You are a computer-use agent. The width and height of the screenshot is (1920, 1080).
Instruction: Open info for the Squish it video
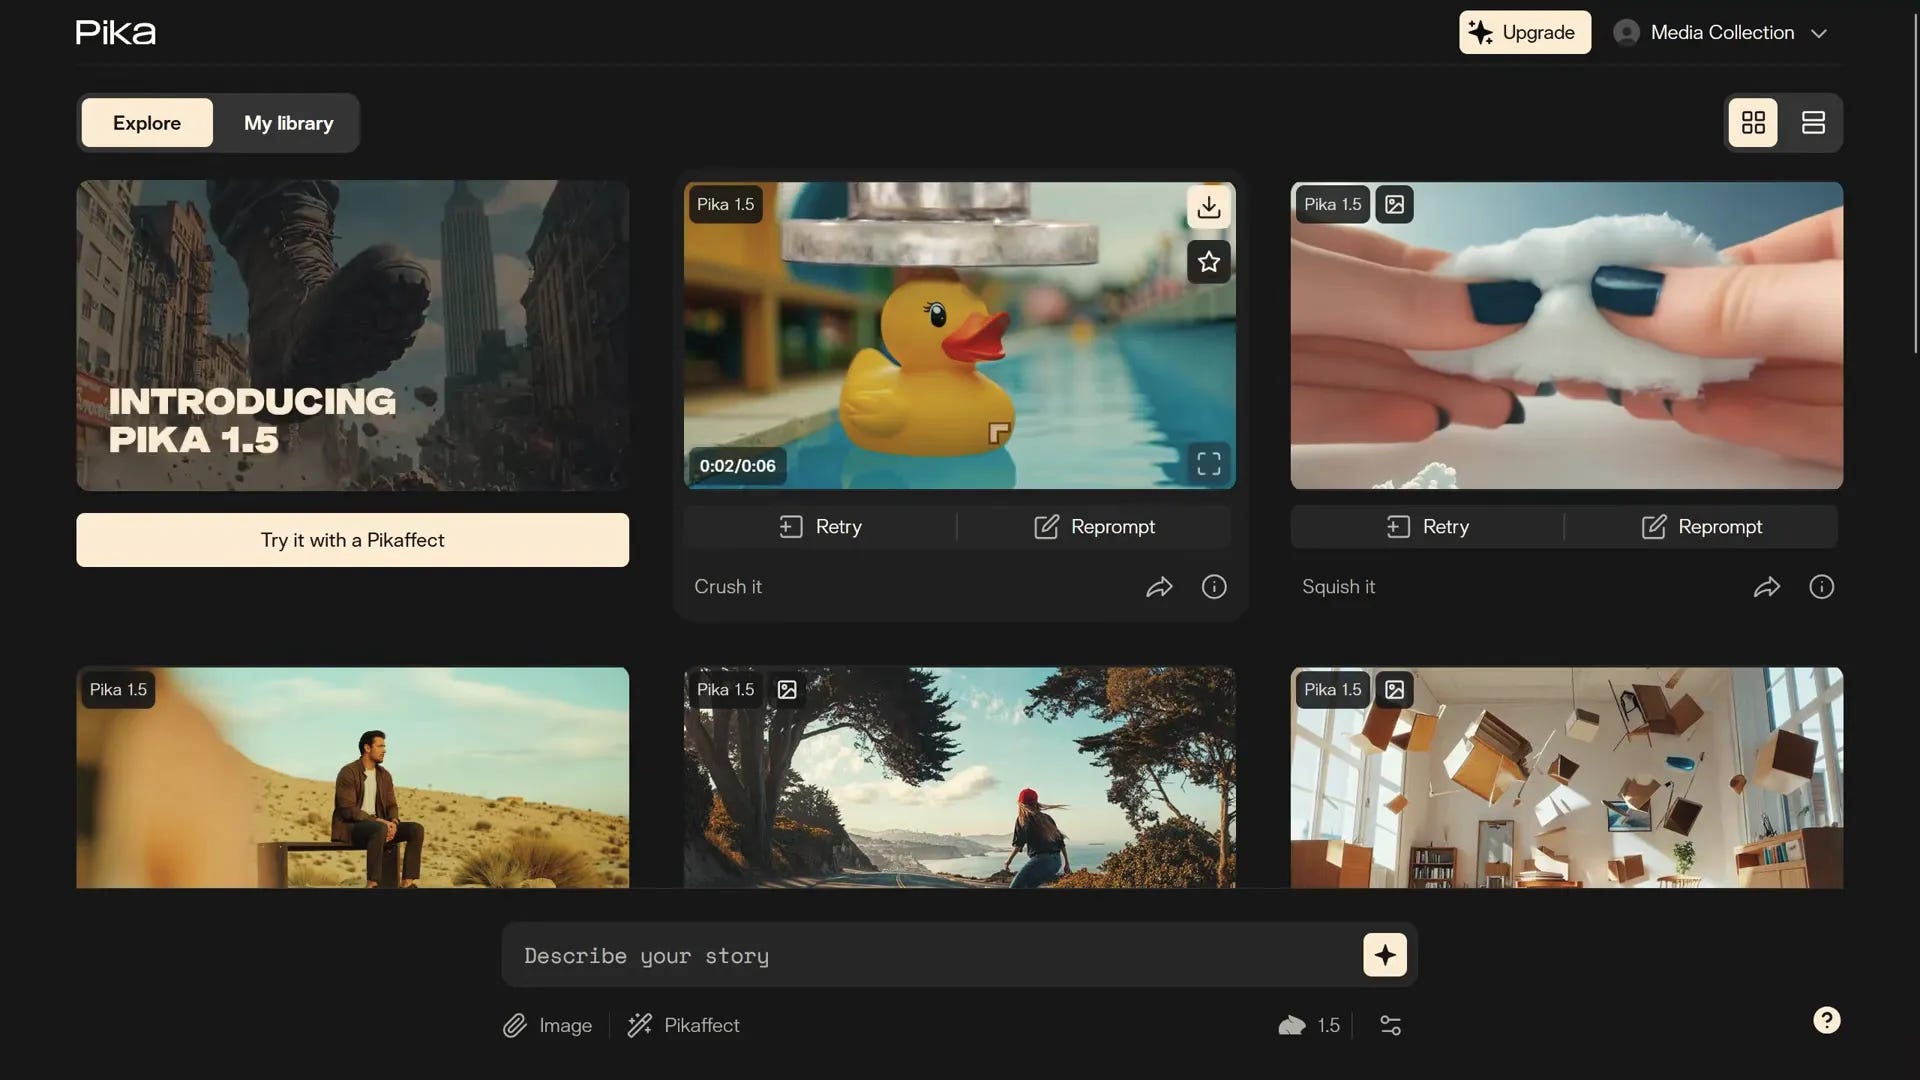pyautogui.click(x=1821, y=587)
